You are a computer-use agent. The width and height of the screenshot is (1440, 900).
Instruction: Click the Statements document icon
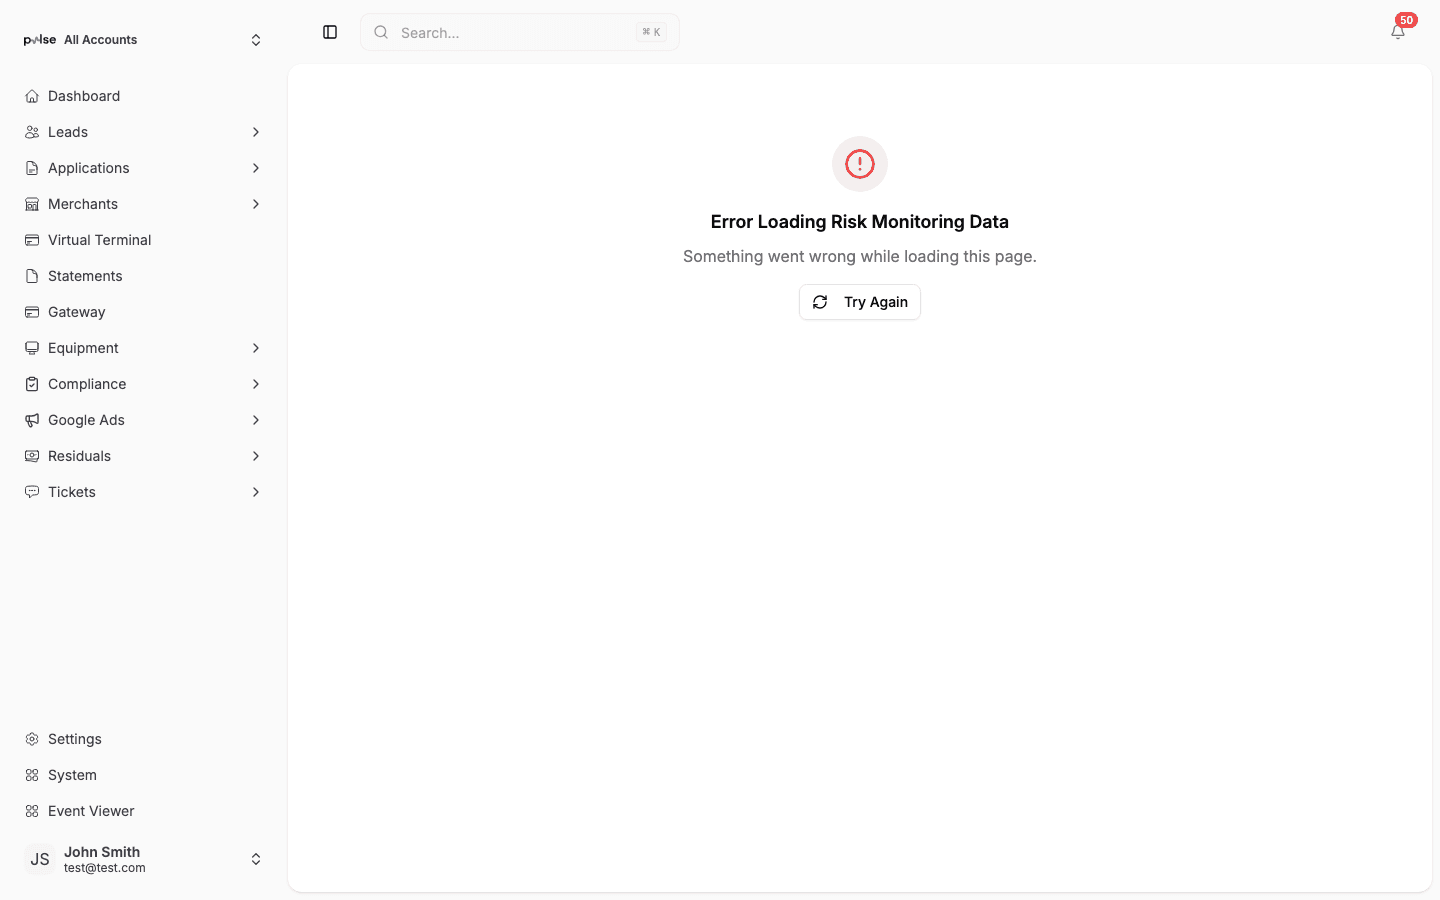[x=32, y=275]
